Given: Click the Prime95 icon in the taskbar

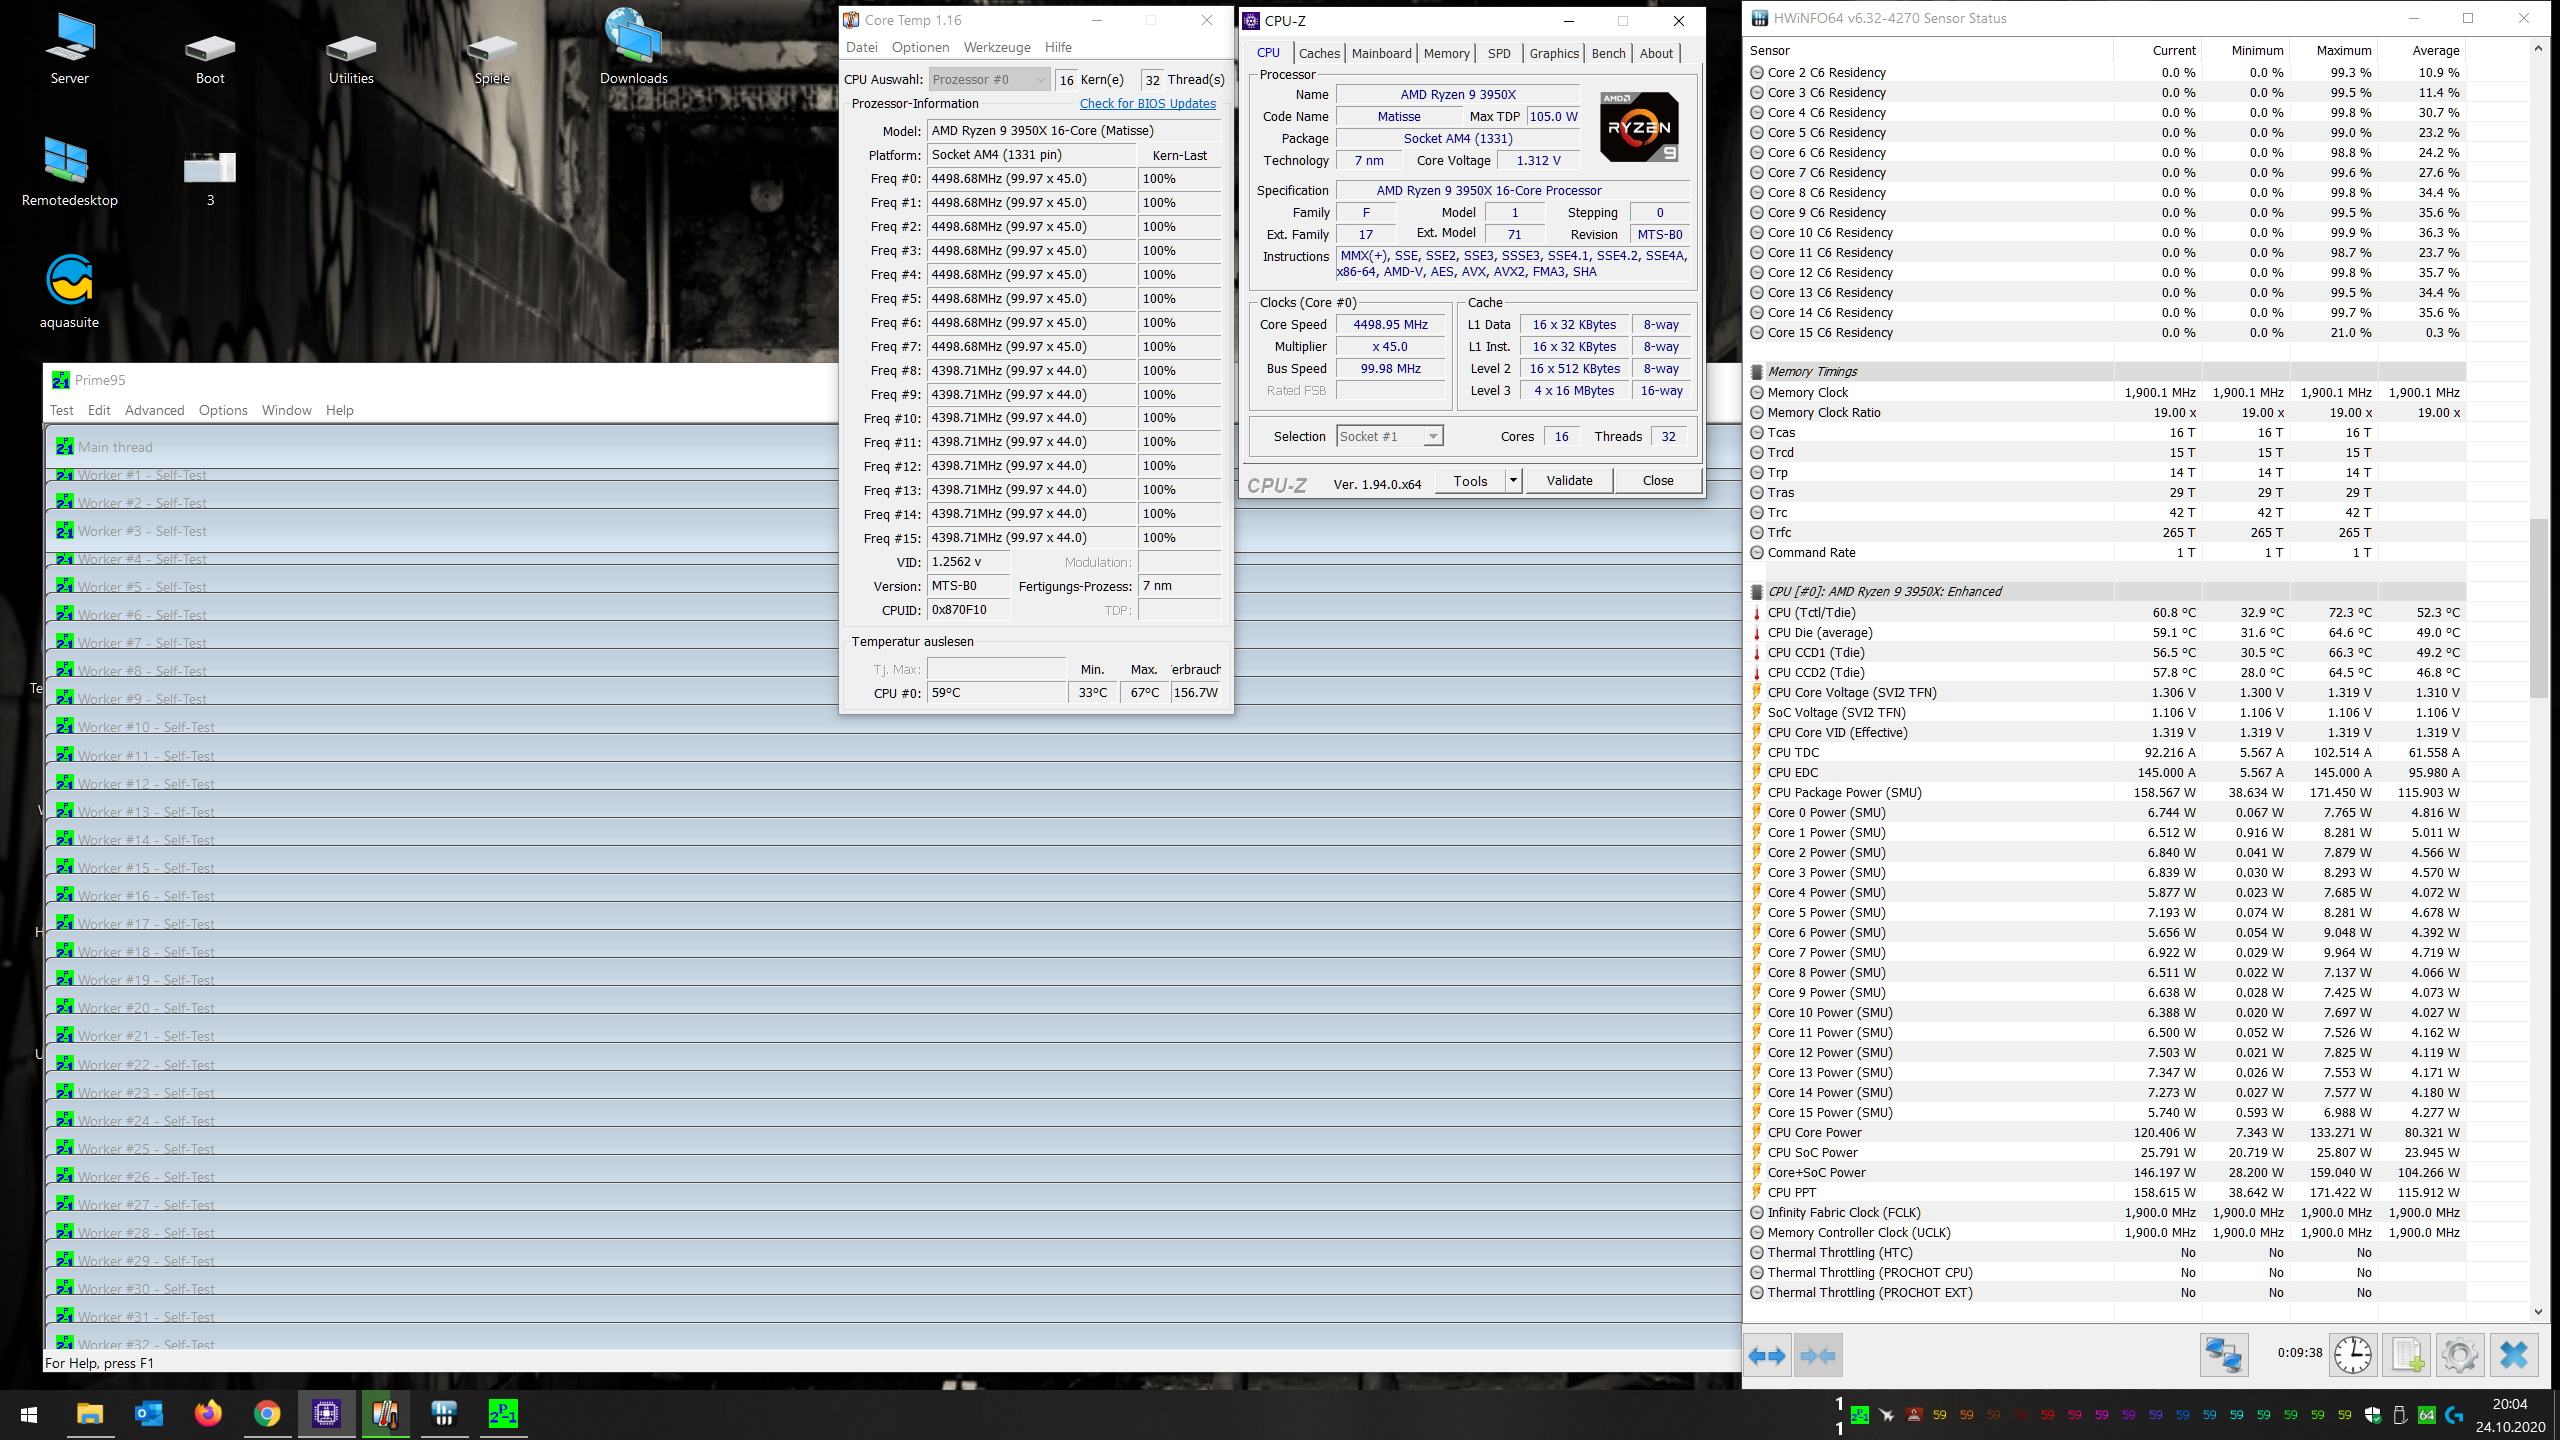Looking at the screenshot, I should (503, 1414).
